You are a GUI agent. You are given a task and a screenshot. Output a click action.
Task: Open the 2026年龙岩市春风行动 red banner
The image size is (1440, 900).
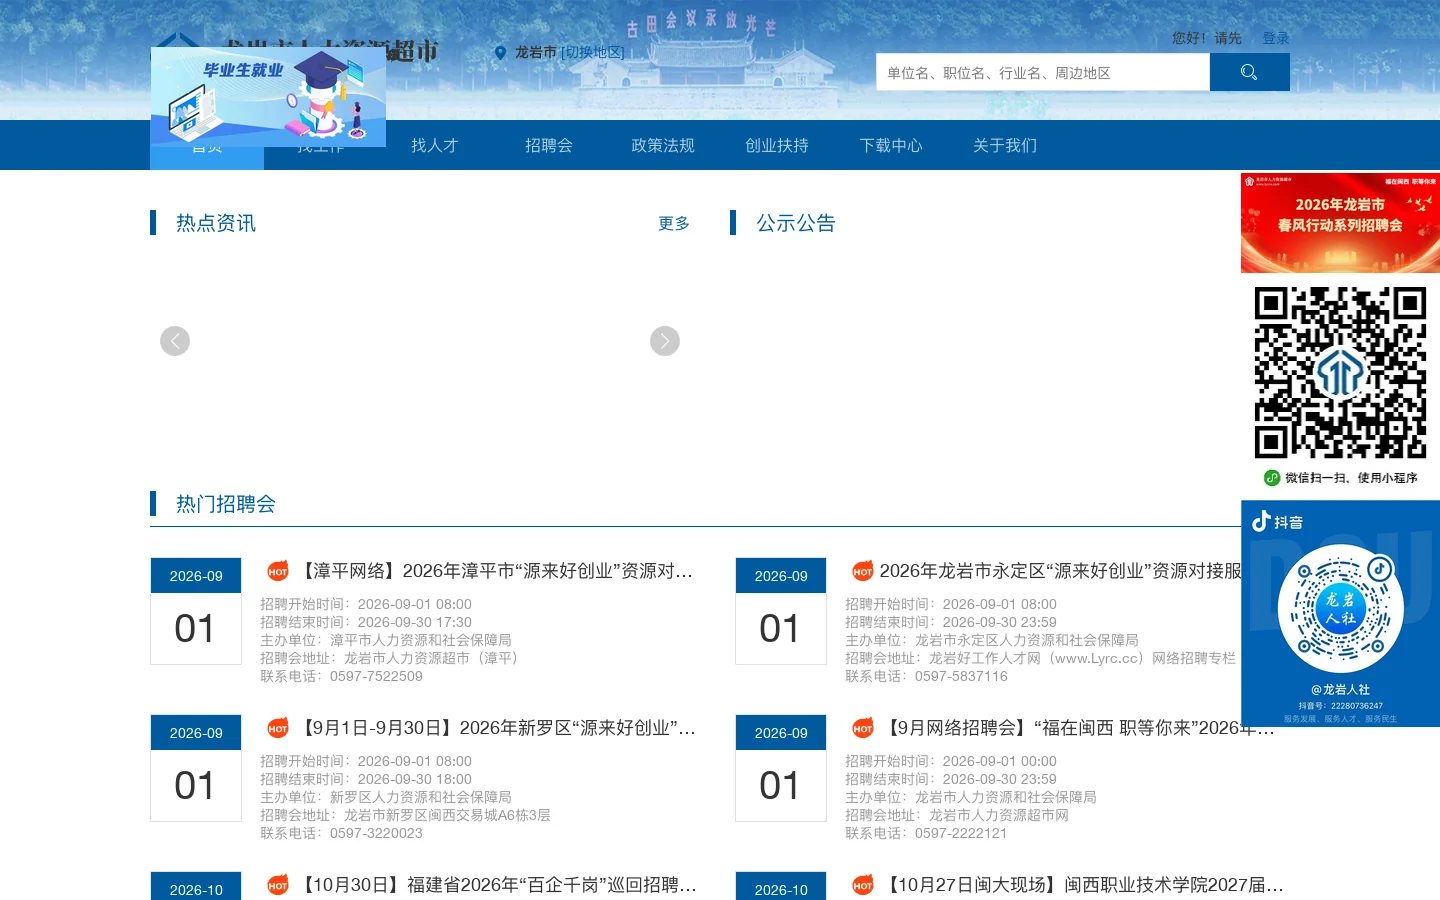tap(1340, 223)
